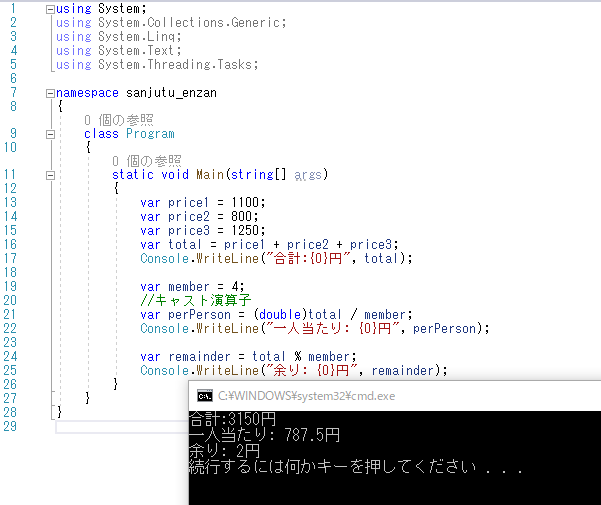Click line number 29 in the gutter
This screenshot has width=601, height=505.
pyautogui.click(x=10, y=426)
